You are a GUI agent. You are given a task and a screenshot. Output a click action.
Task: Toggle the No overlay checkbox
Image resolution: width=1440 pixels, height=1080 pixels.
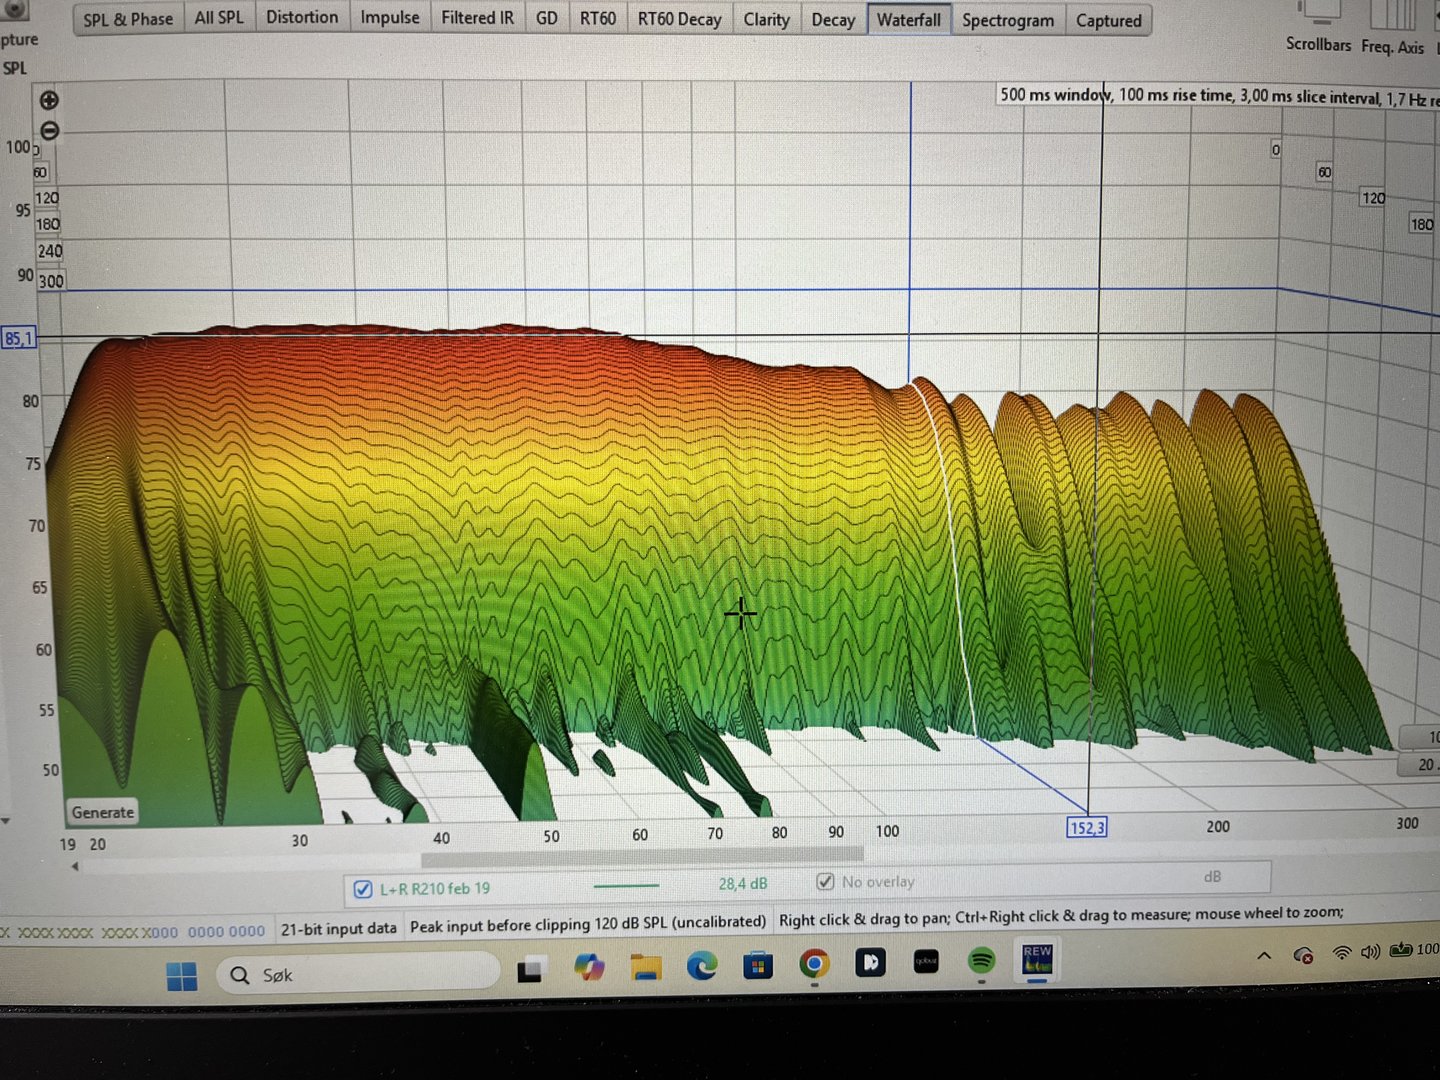(x=825, y=882)
